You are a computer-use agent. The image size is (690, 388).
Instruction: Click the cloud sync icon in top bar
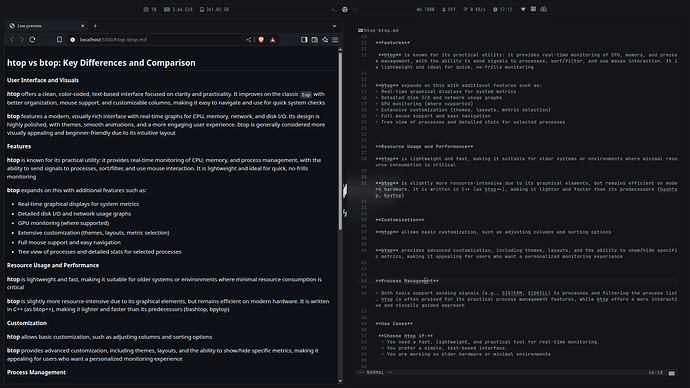click(543, 9)
